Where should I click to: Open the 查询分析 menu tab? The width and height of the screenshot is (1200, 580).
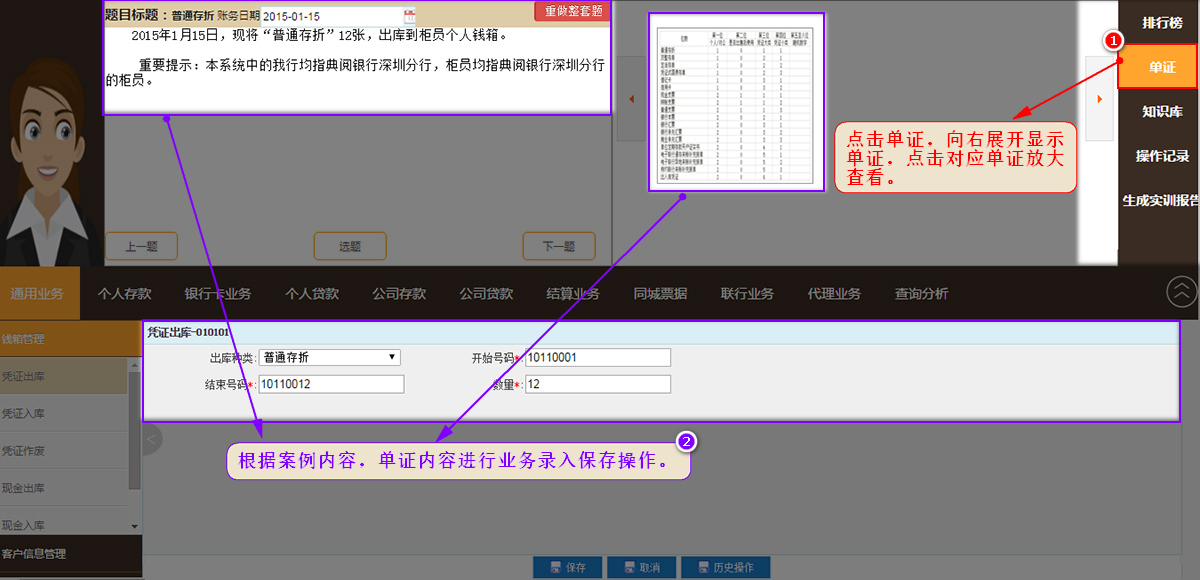(921, 294)
